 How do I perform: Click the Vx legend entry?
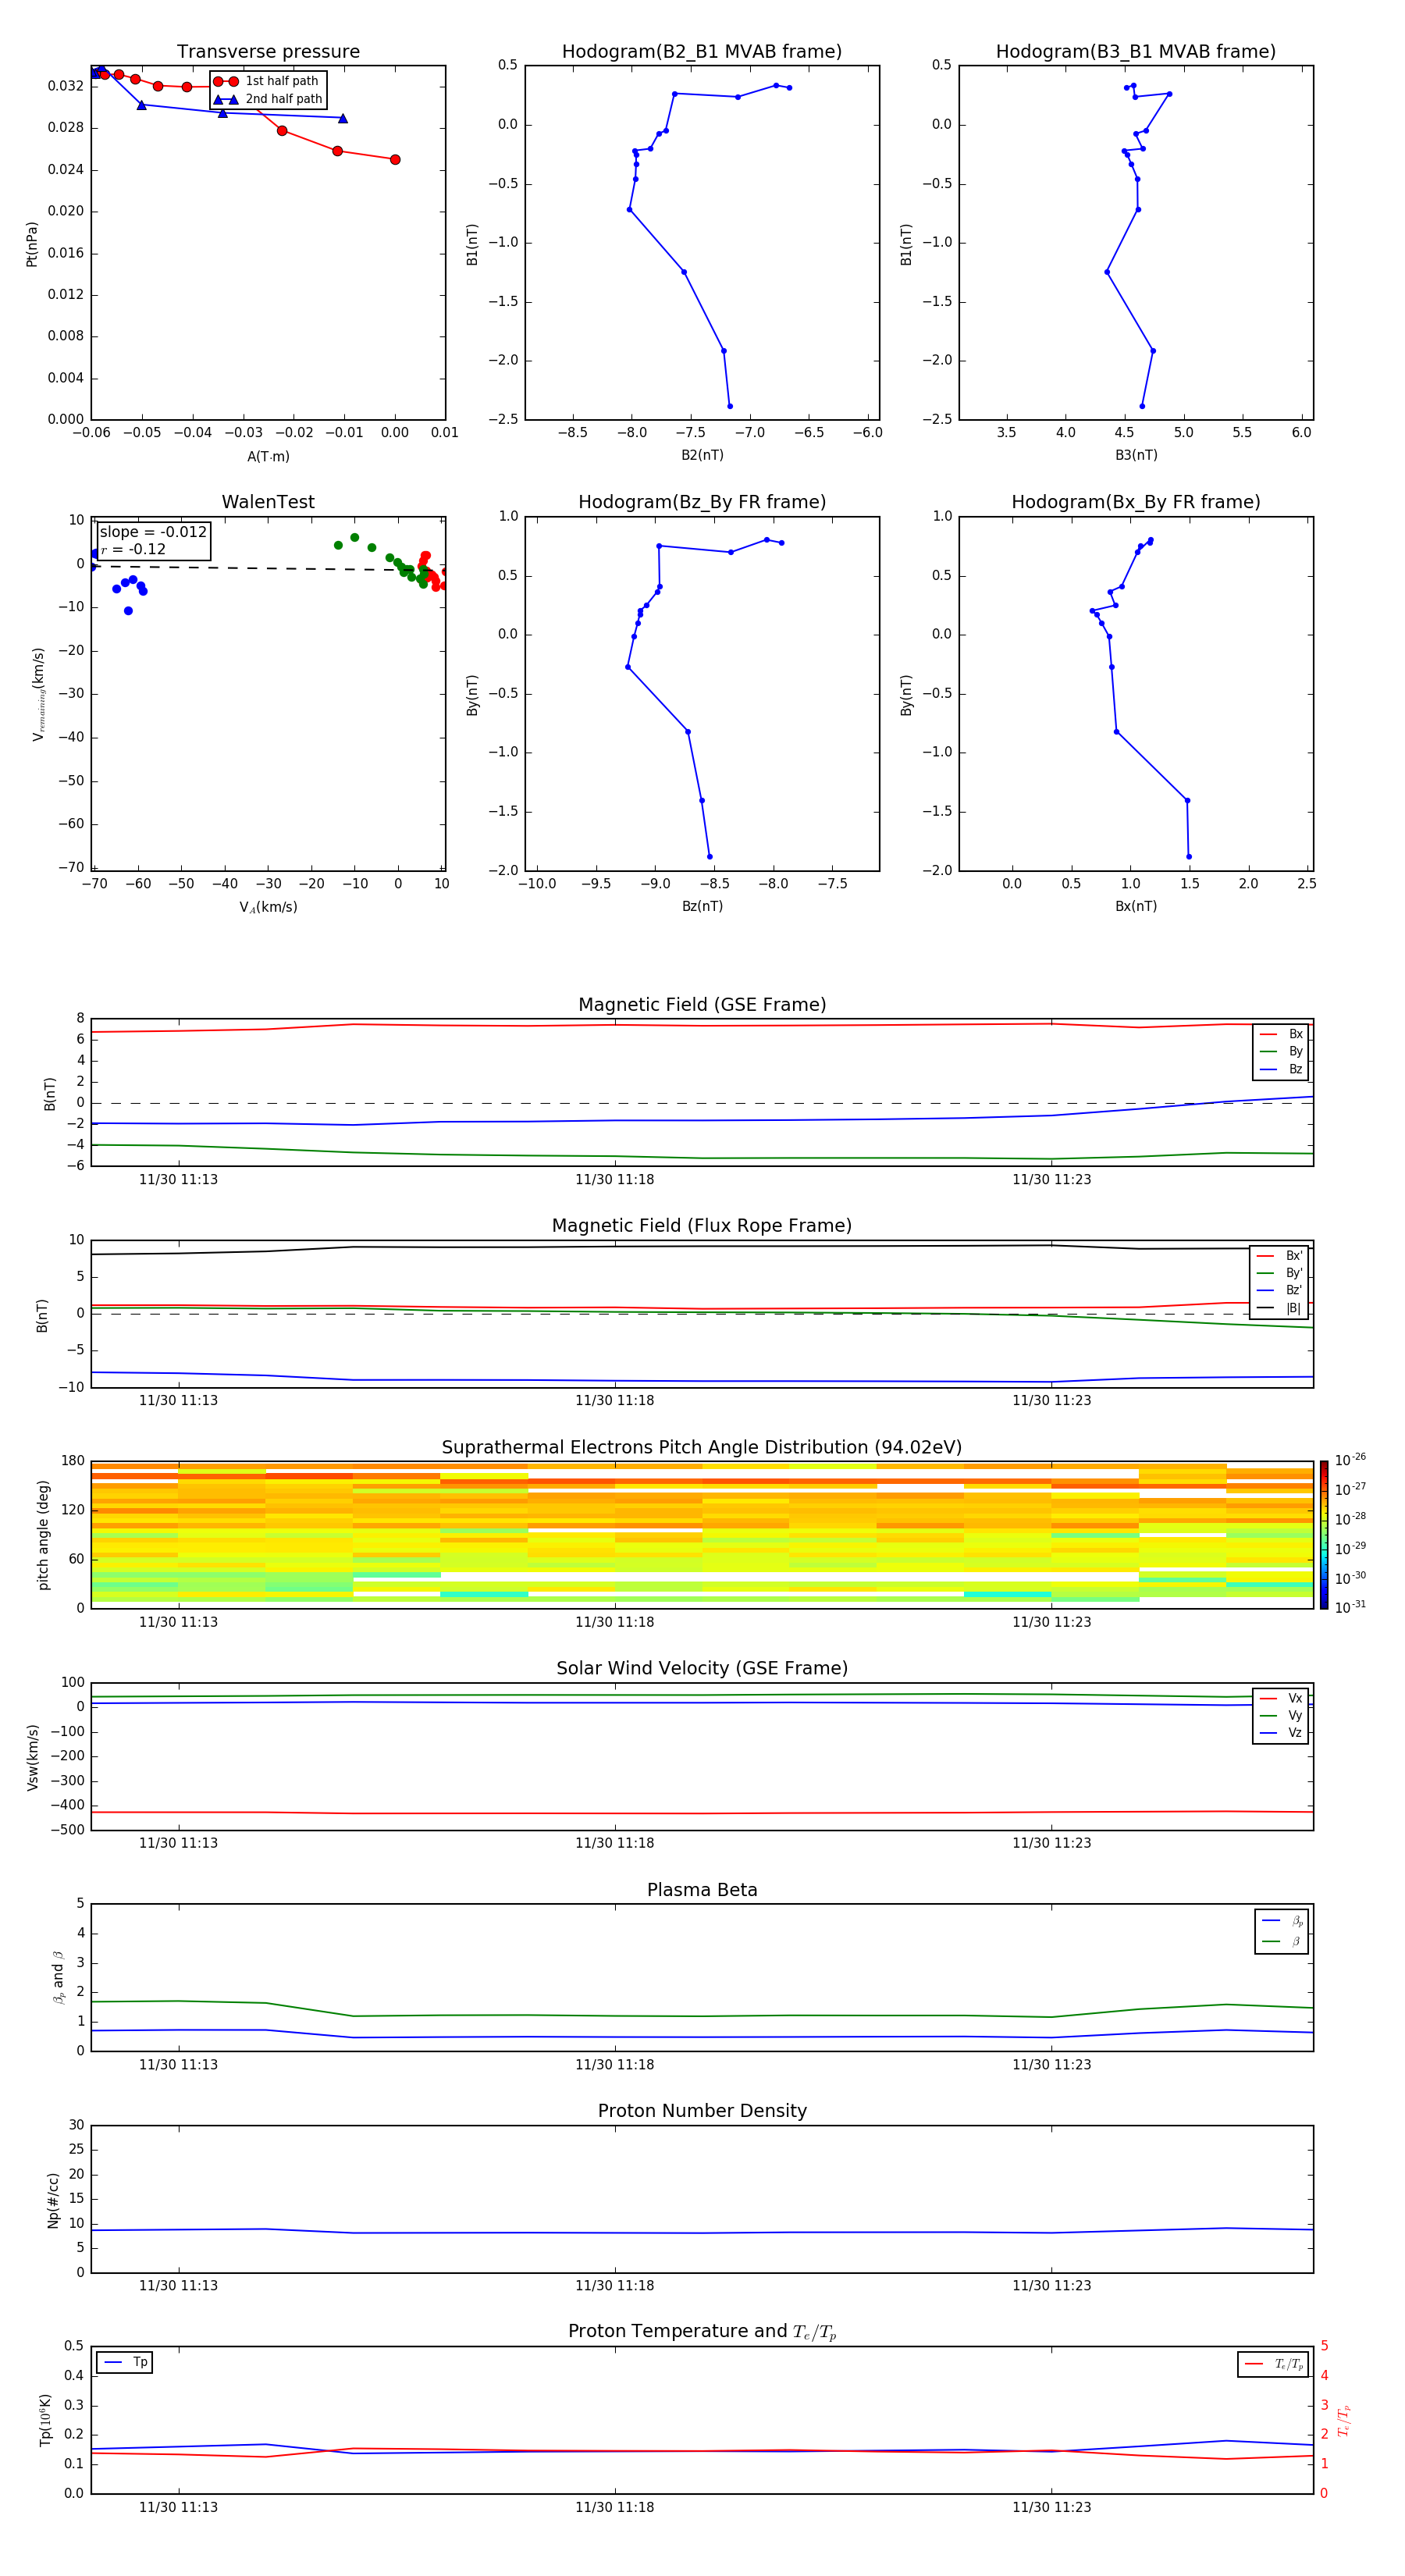pos(1281,1698)
